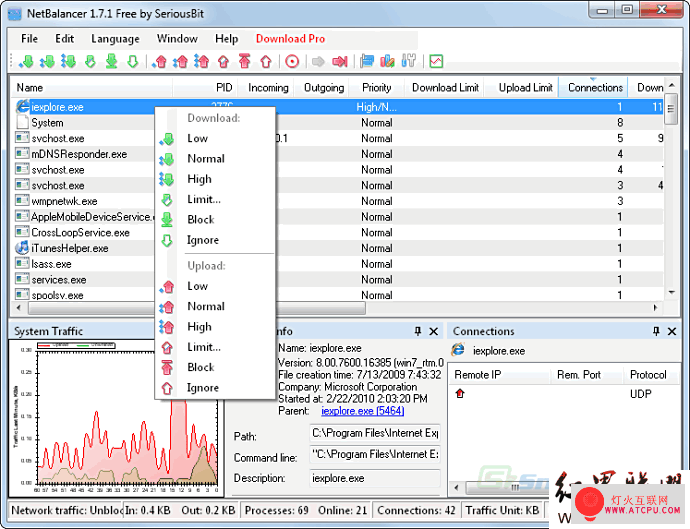Screen dimensions: 690x529
Task: Click the download Ignore toolbar icon
Action: point(132,61)
